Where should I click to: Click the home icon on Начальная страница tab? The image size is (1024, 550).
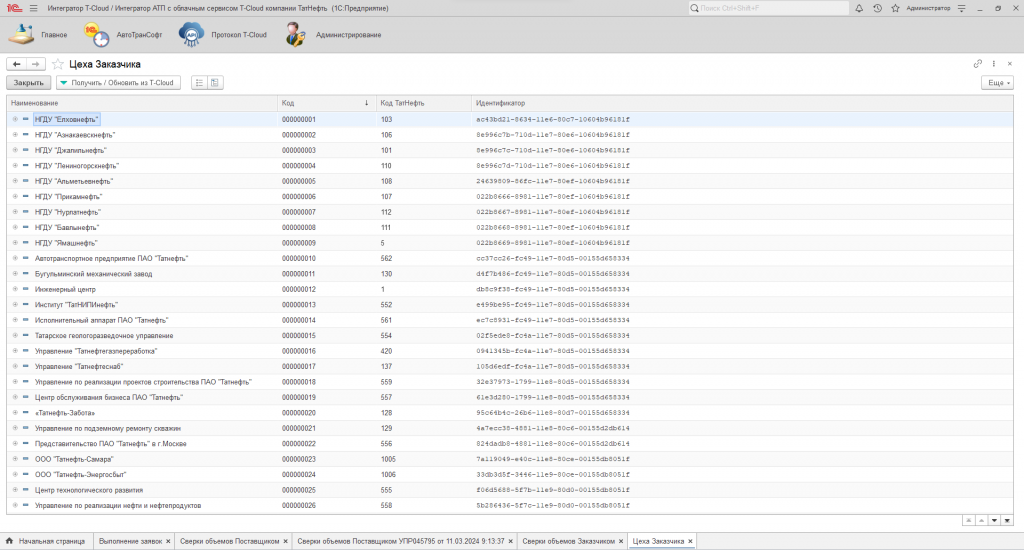tap(9, 541)
